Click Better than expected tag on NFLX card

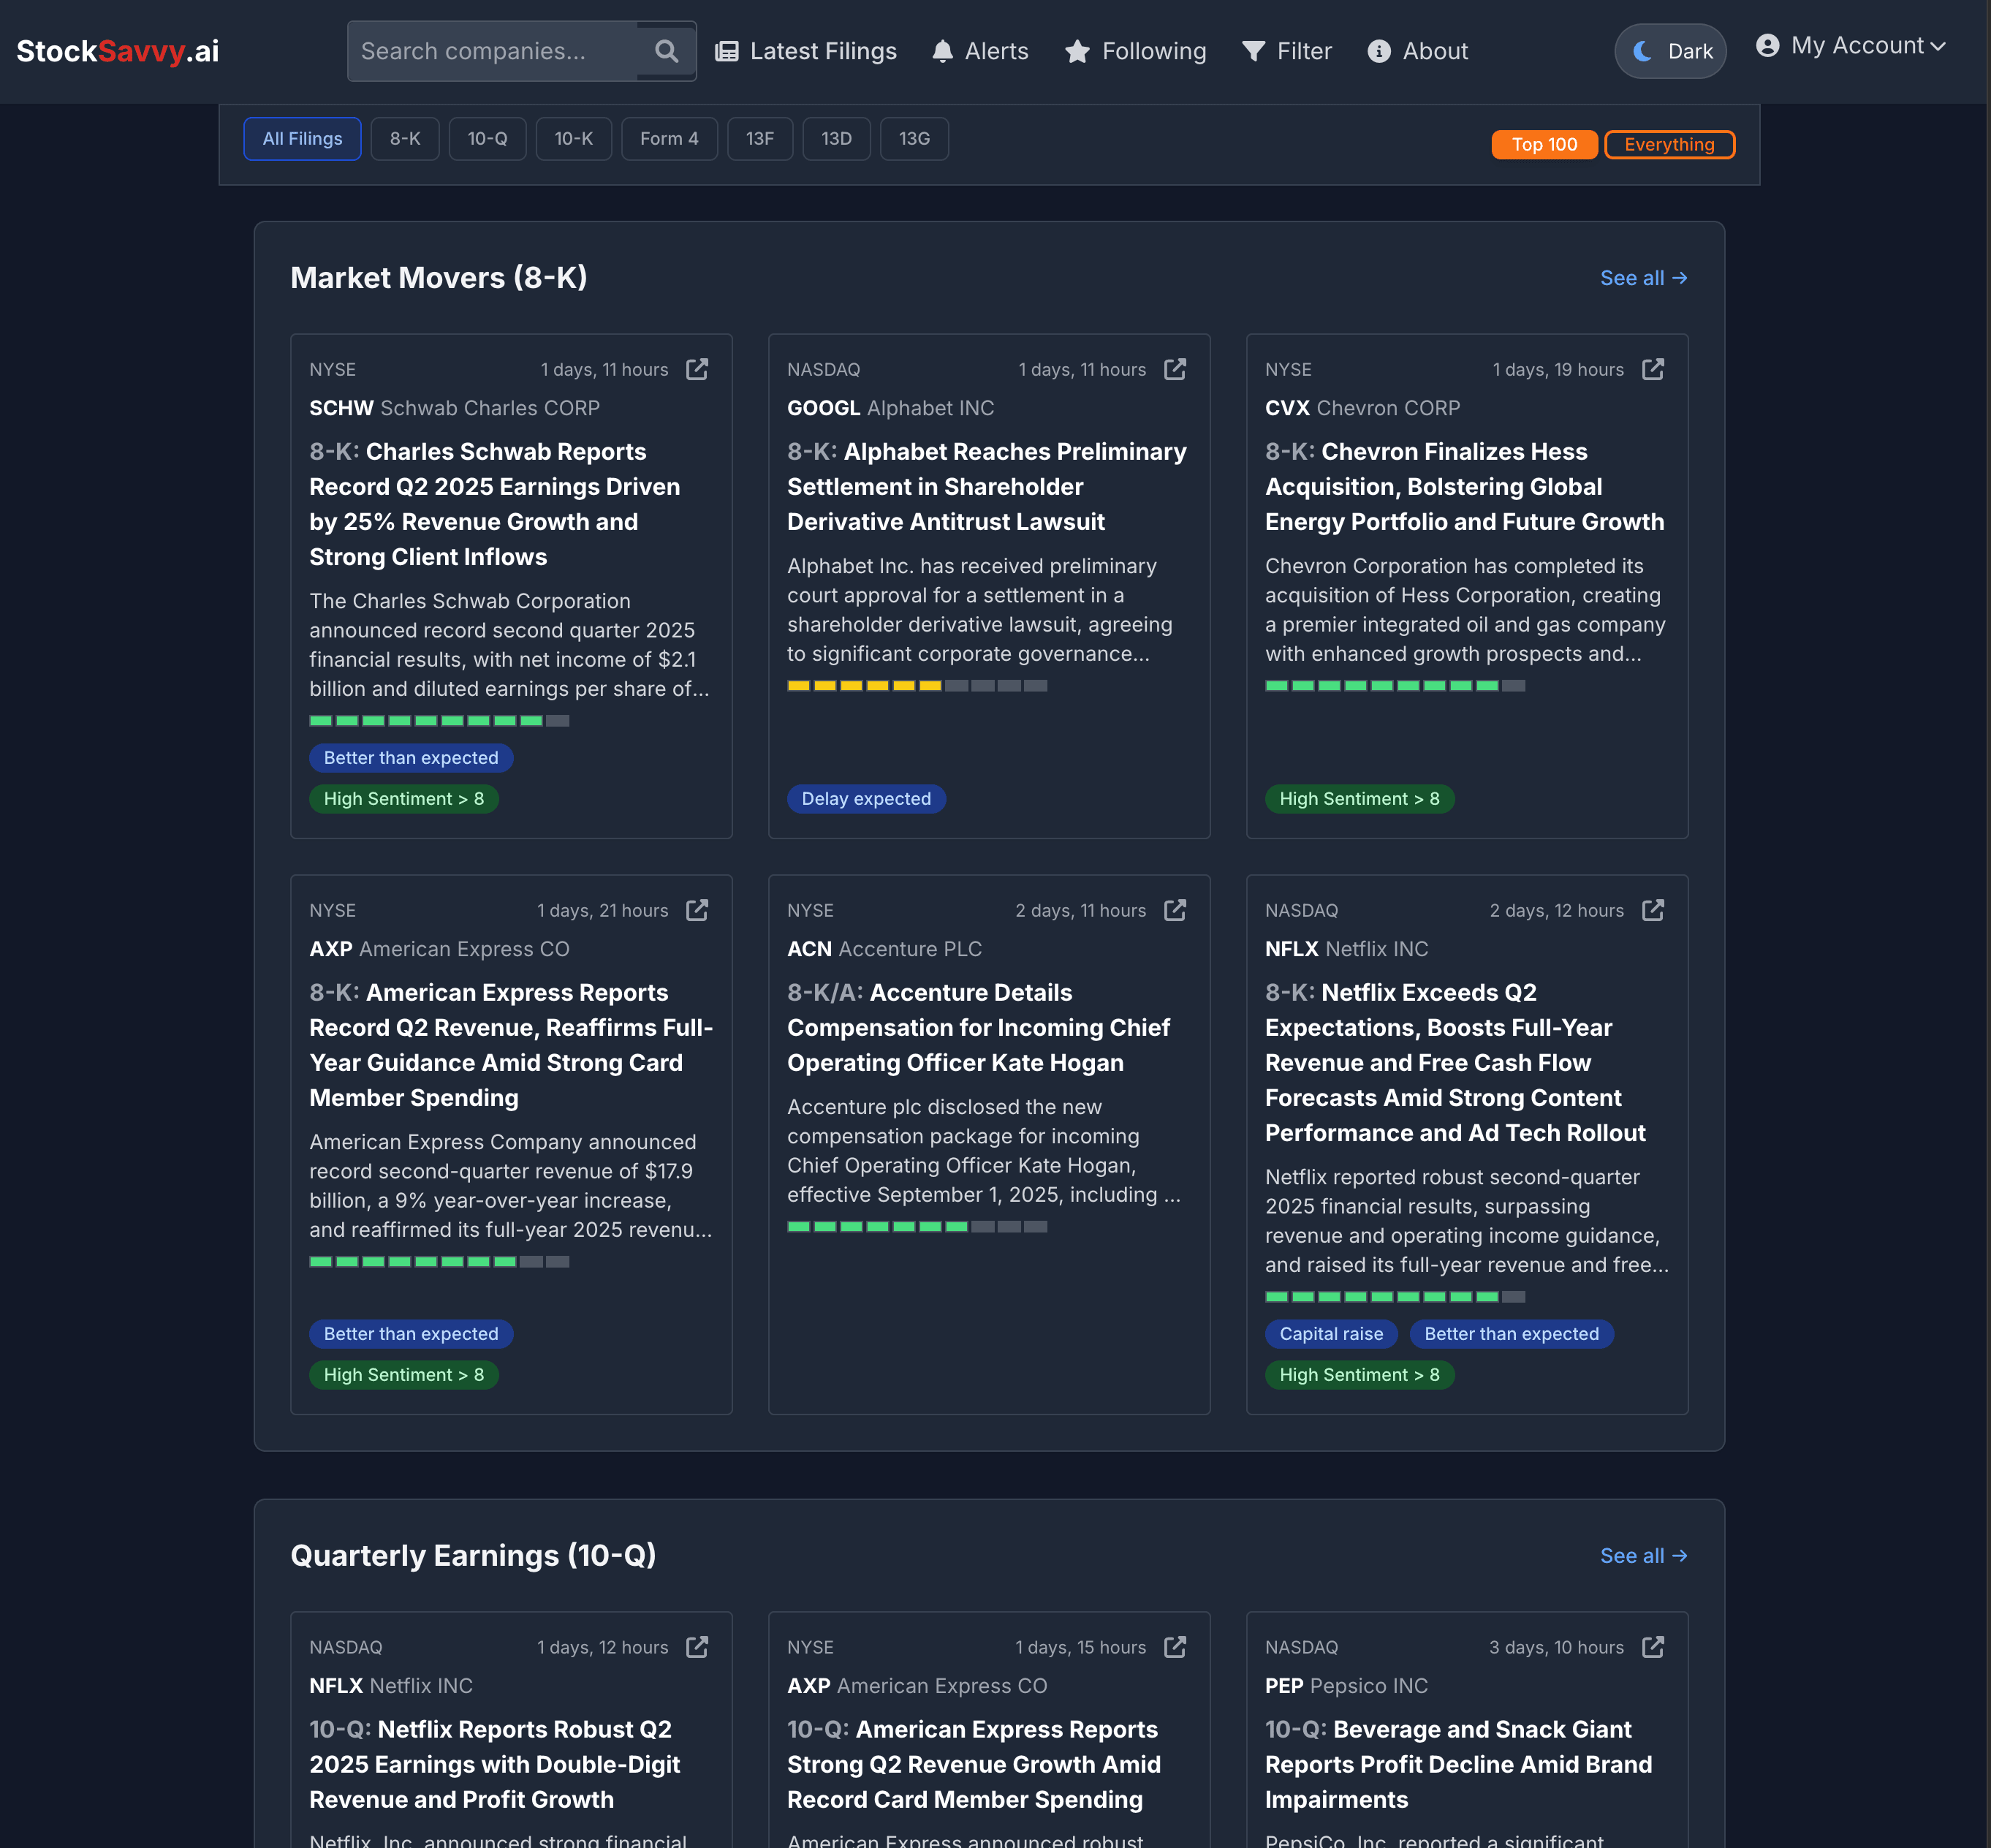pyautogui.click(x=1511, y=1334)
